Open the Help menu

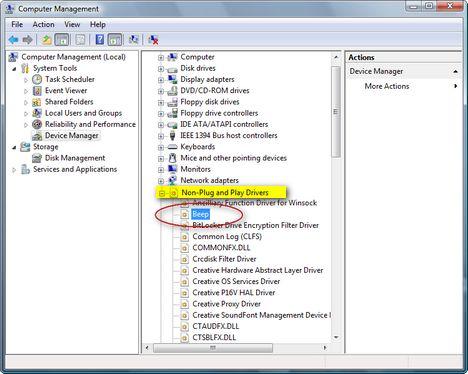click(98, 25)
